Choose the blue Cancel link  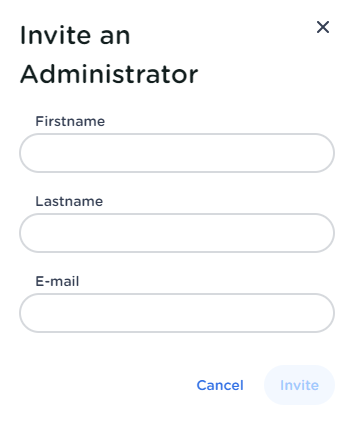click(220, 385)
